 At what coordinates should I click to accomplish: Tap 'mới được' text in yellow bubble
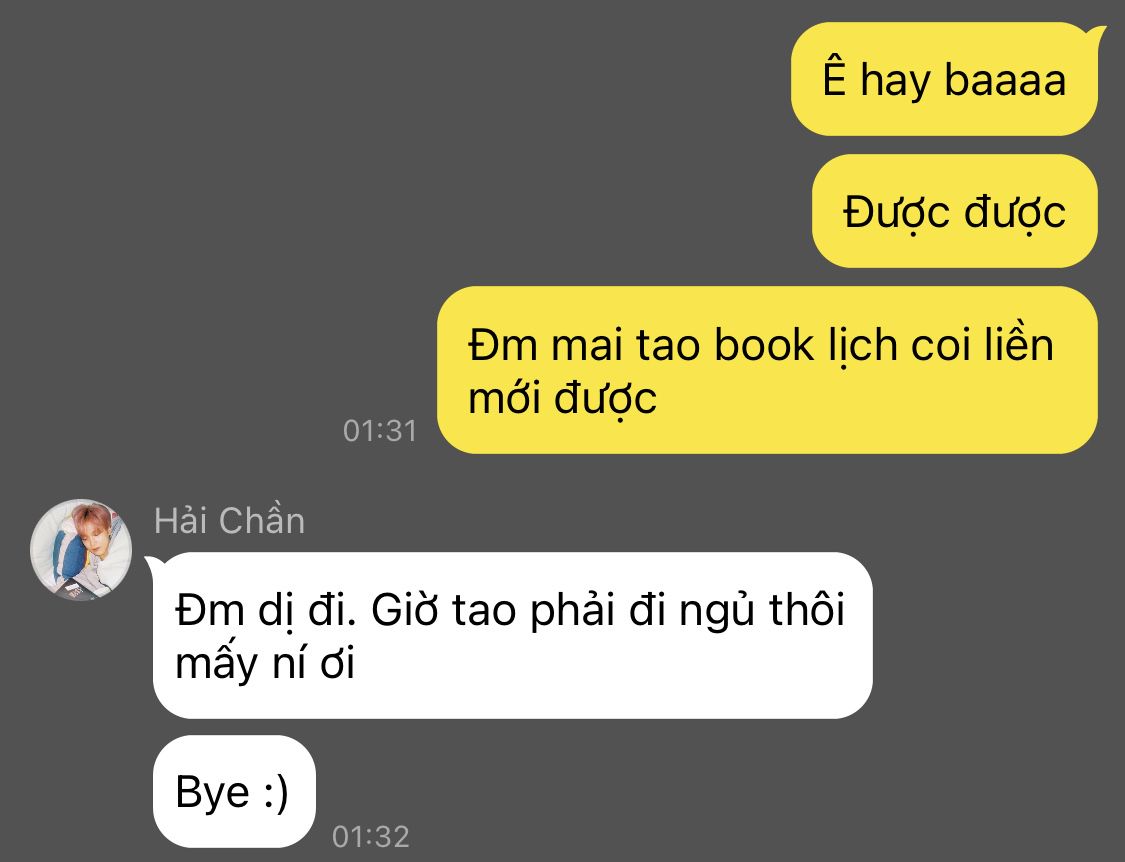point(562,399)
